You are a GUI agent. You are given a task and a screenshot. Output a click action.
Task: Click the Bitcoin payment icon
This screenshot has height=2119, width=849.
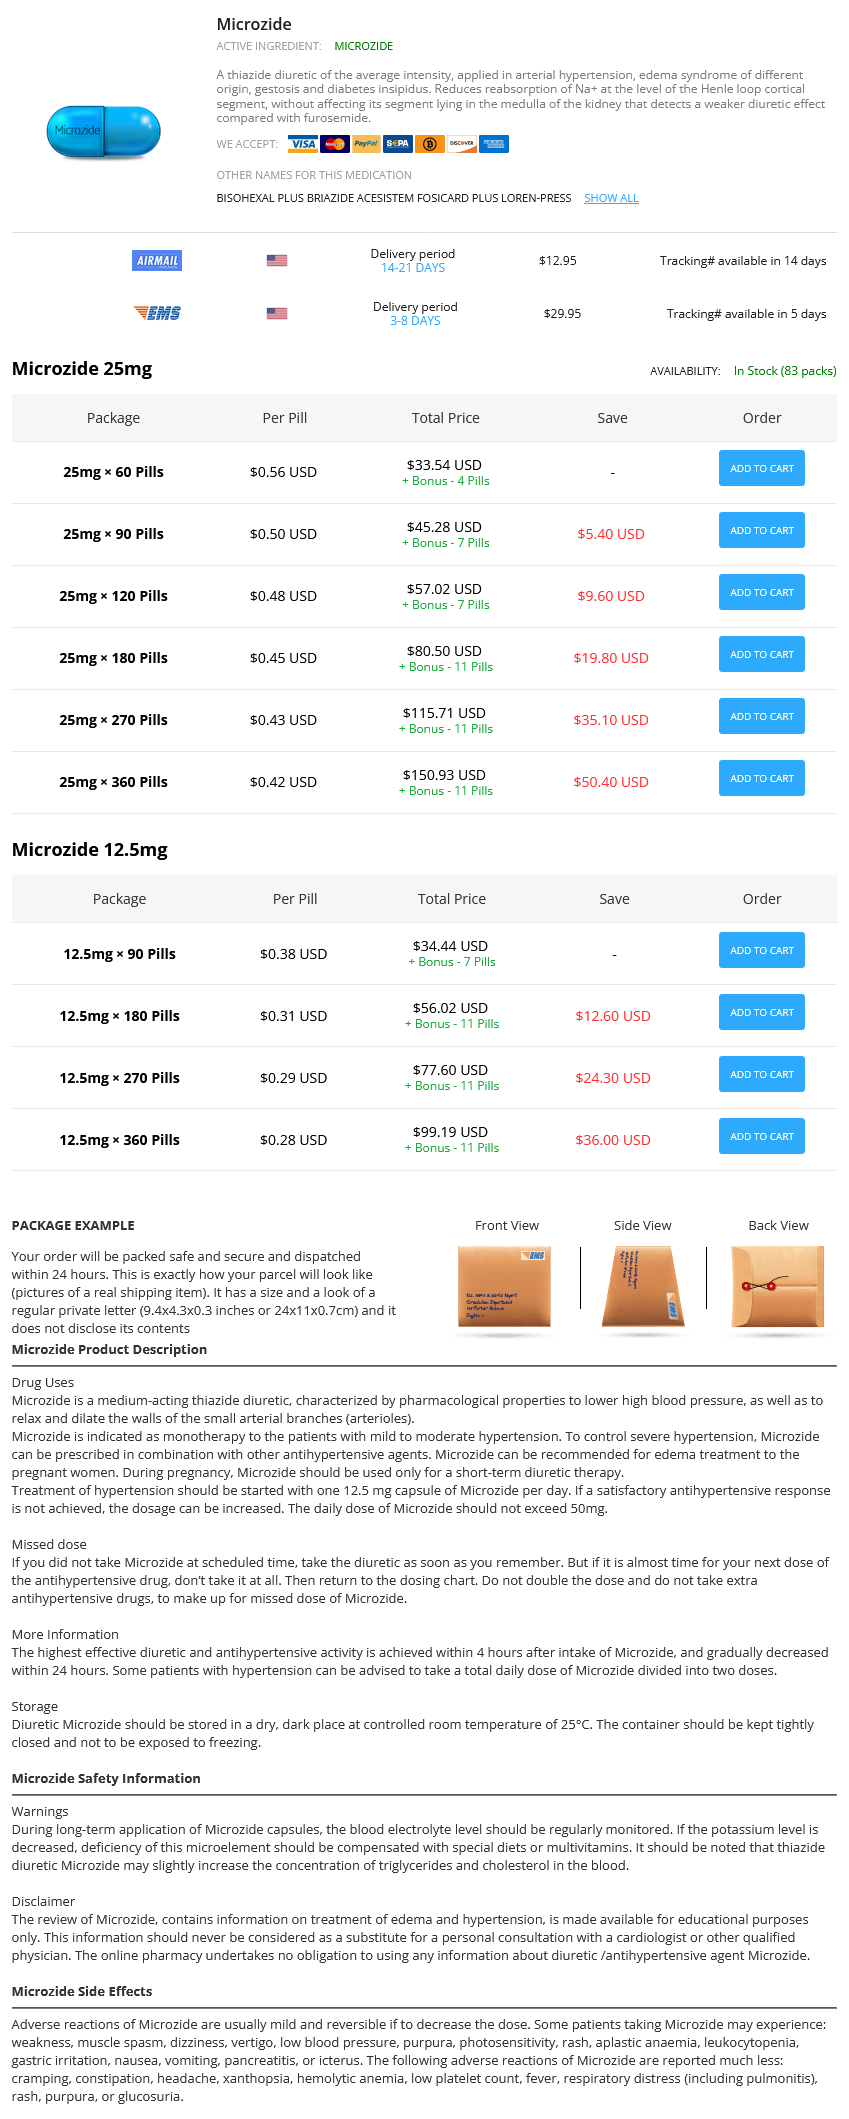pos(430,144)
